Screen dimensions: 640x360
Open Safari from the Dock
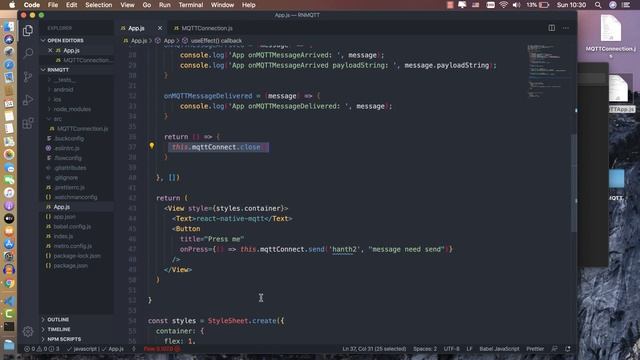pos(9,64)
